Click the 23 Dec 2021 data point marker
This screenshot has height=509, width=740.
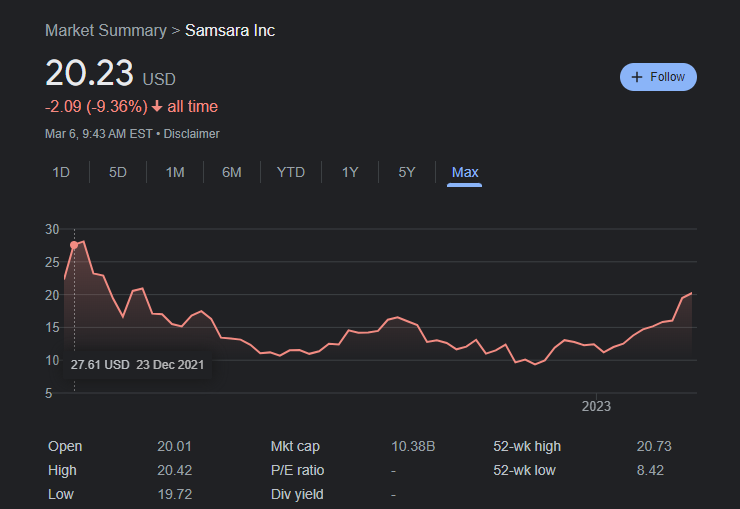74,245
